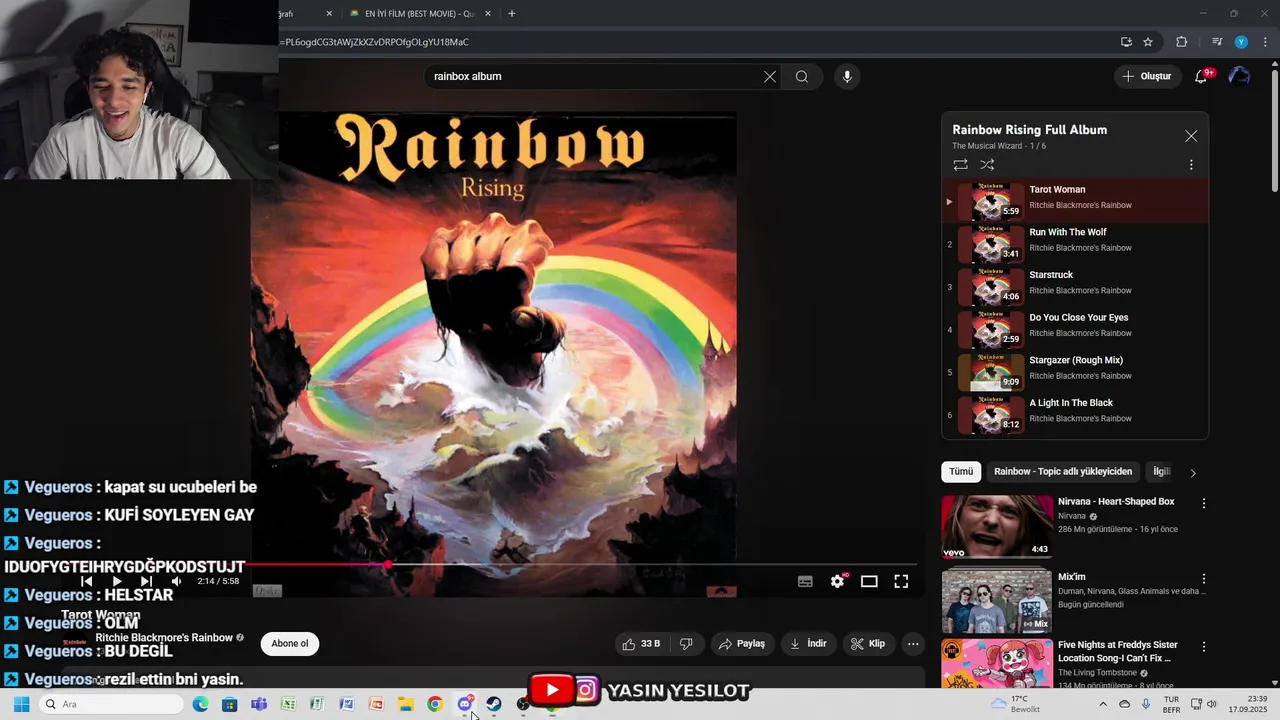
Task: Click the YouTube search magnifier button
Action: click(802, 77)
